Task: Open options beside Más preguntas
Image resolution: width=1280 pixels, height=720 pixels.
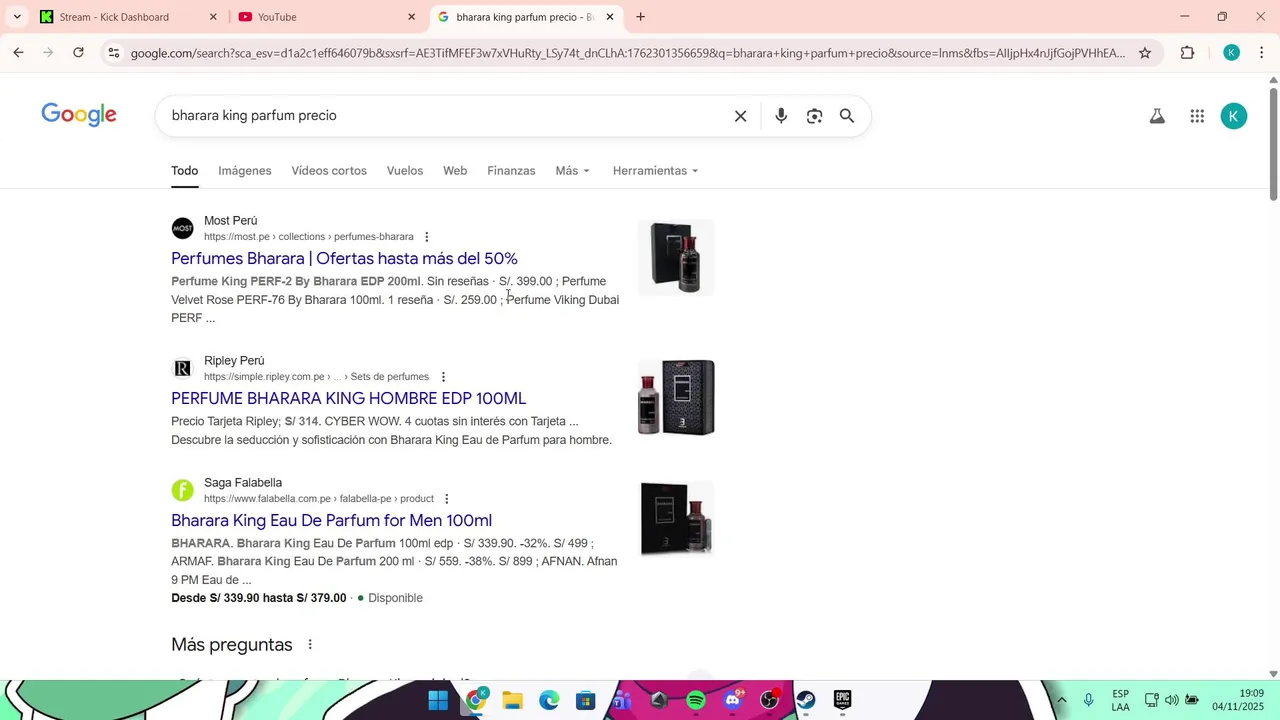Action: [310, 645]
